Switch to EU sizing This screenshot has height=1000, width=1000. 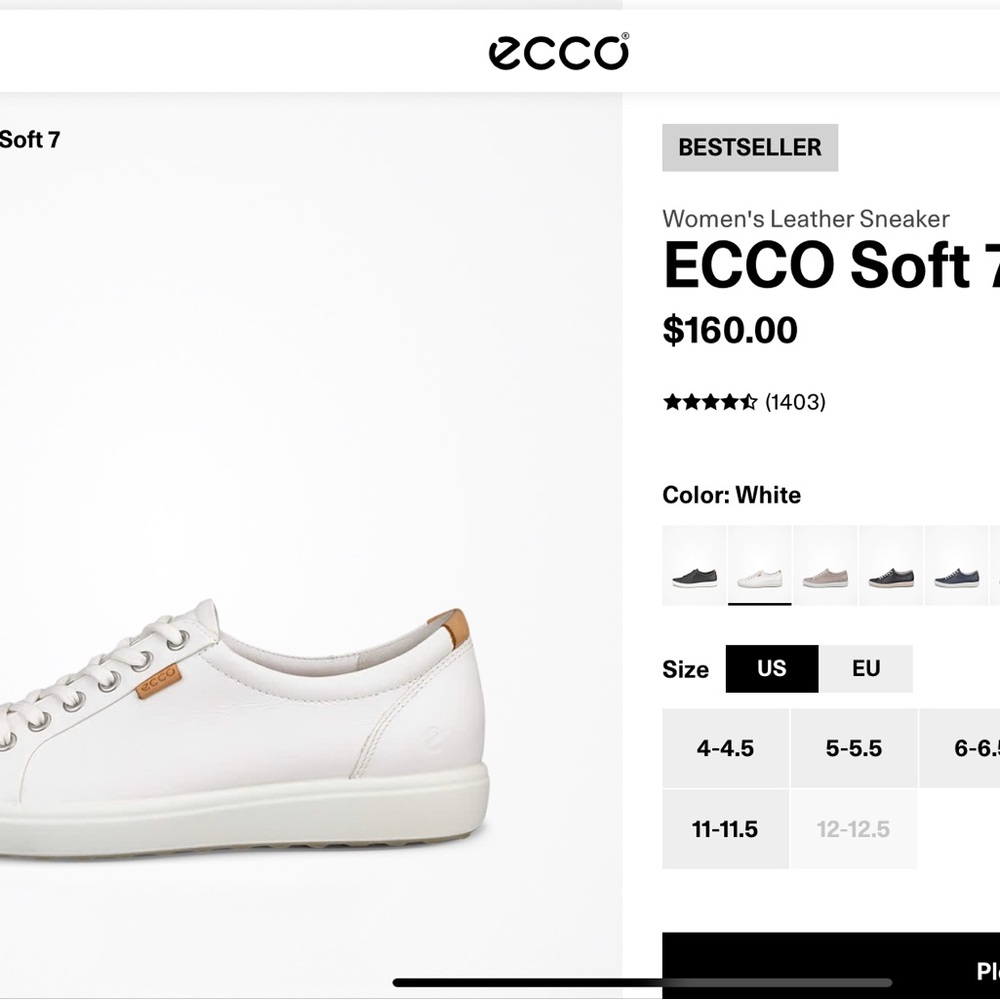point(867,668)
